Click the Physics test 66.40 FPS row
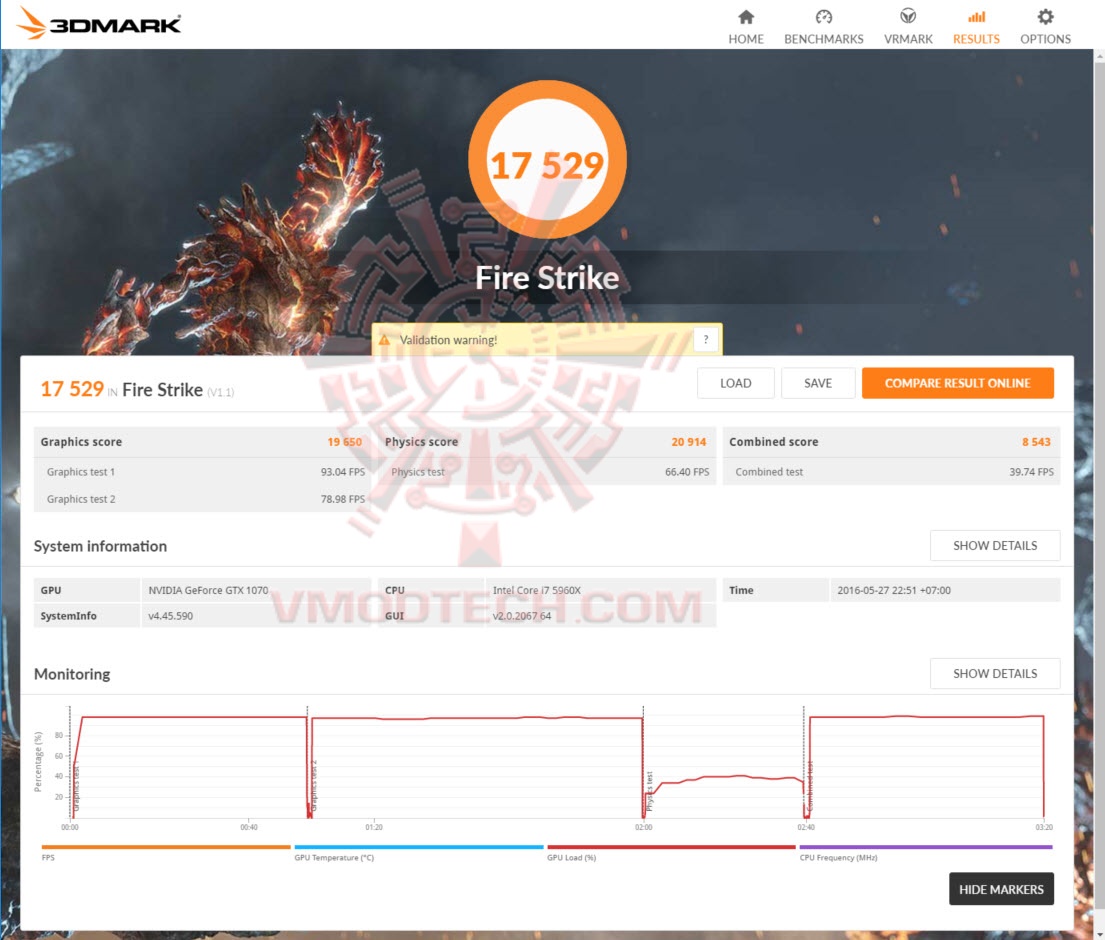The image size is (1105, 940). coord(547,471)
